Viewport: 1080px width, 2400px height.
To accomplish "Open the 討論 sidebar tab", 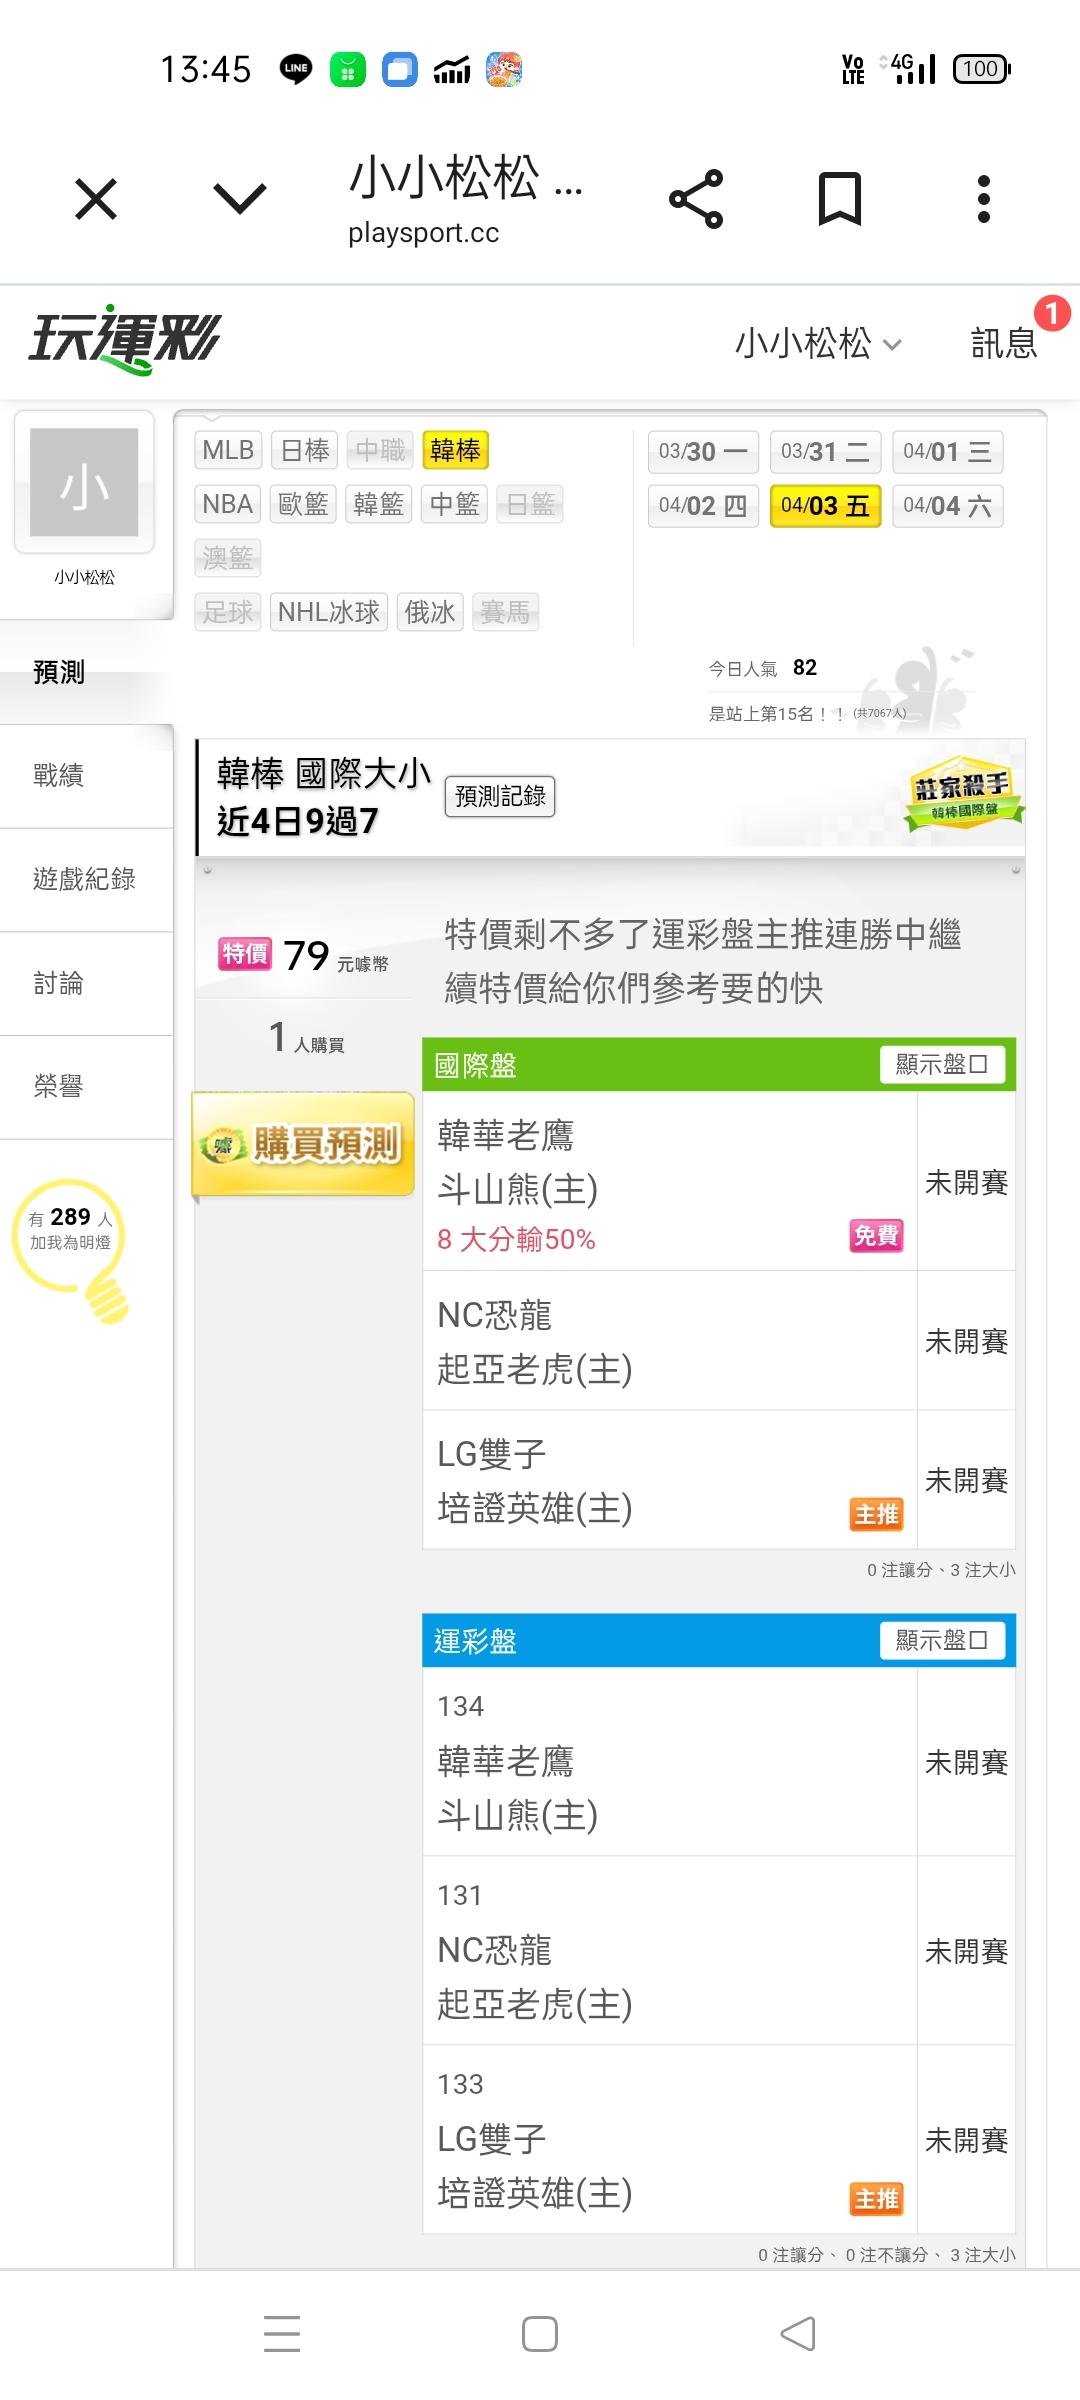I will coord(58,983).
